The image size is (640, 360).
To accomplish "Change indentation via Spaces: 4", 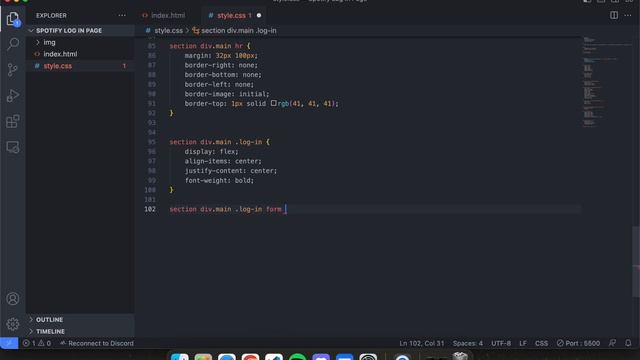I will 467,343.
